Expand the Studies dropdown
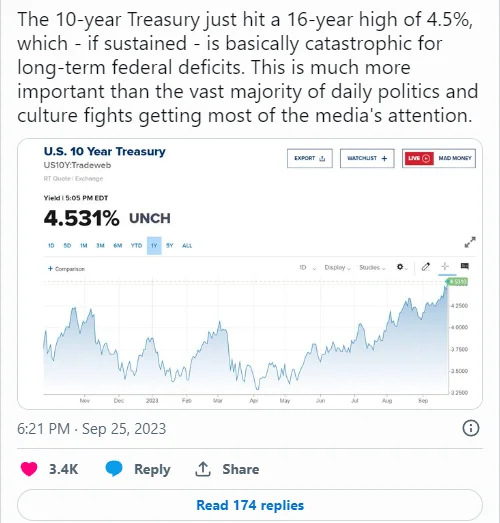The image size is (500, 523). [372, 268]
